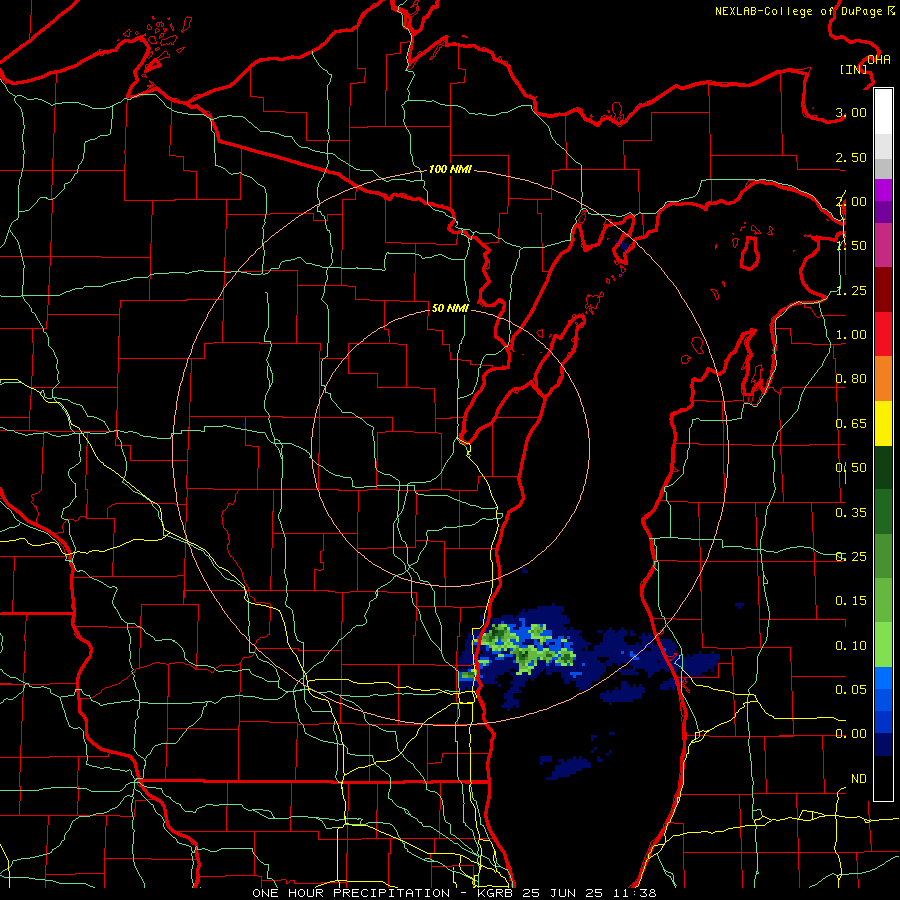Click the small blue echo patch near Illinois border
This screenshot has height=900, width=900.
(x=567, y=766)
